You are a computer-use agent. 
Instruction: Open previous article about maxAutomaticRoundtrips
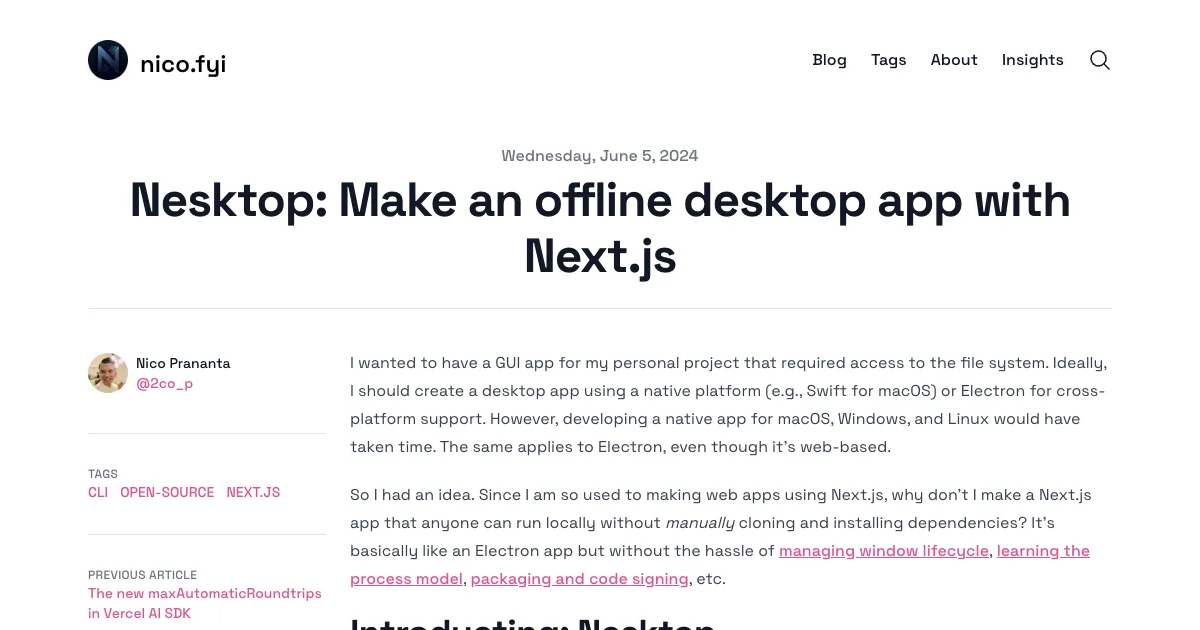pos(204,603)
